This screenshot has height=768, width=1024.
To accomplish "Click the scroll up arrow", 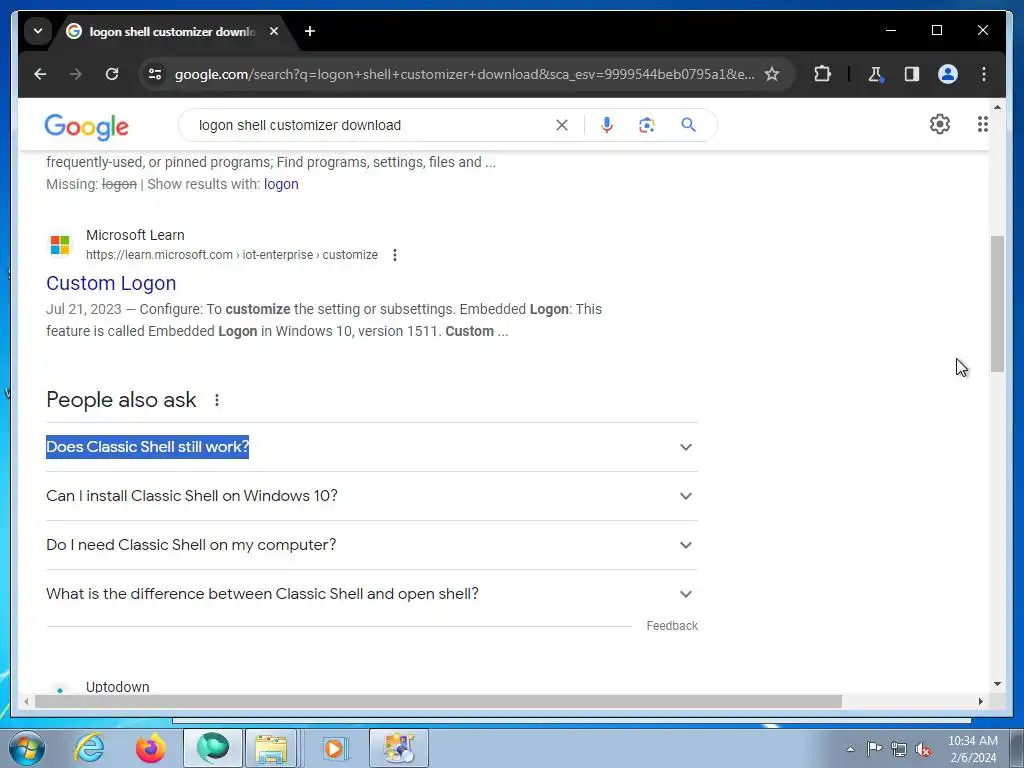I will pyautogui.click(x=997, y=106).
